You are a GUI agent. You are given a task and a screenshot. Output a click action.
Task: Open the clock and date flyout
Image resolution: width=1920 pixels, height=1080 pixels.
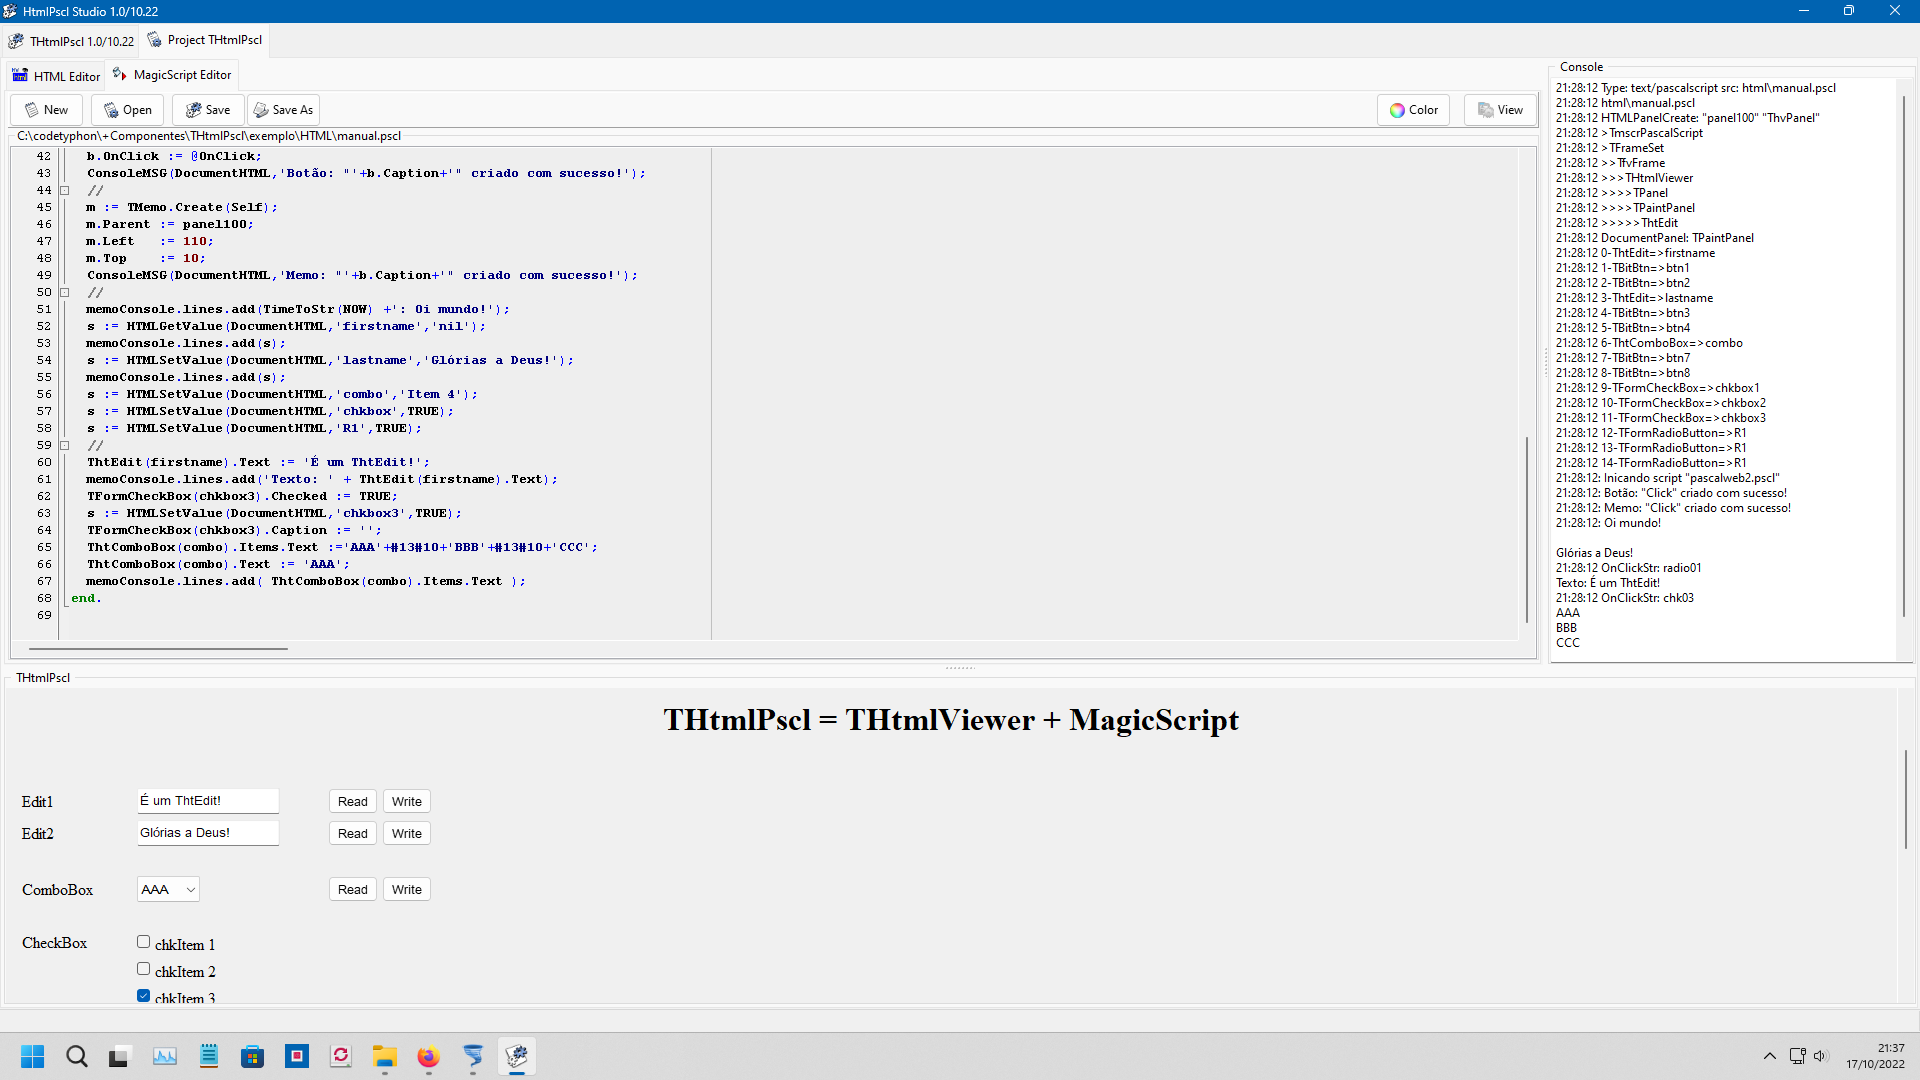1876,1057
